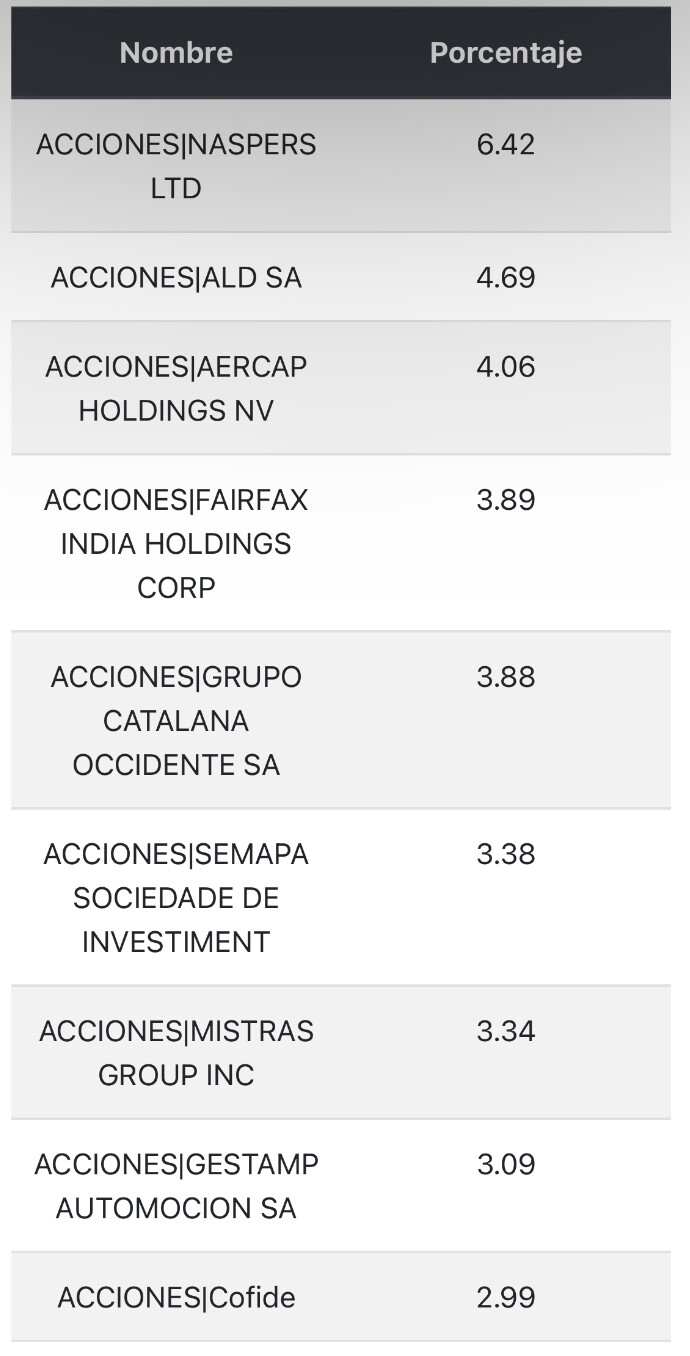Click the 4.69 percentage cell
690x1356 pixels.
(506, 278)
